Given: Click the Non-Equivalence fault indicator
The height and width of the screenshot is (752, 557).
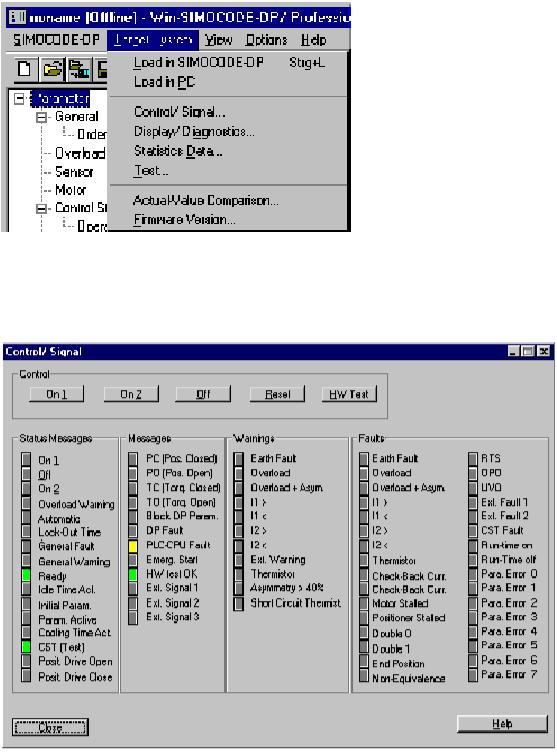Looking at the screenshot, I should (x=364, y=676).
